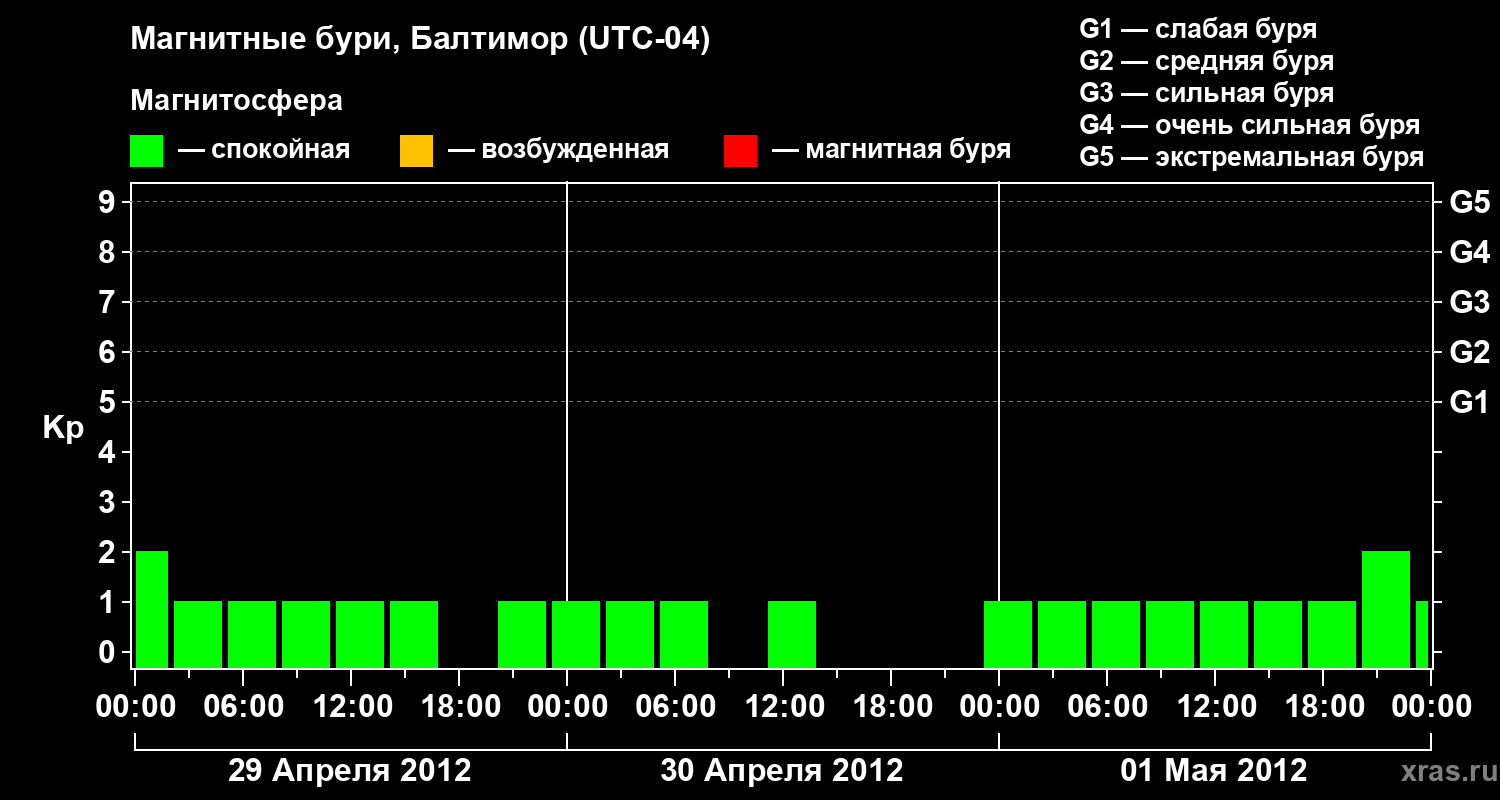1500x800 pixels.
Task: Click the 'G1' label on the right axis
Action: tap(1469, 402)
